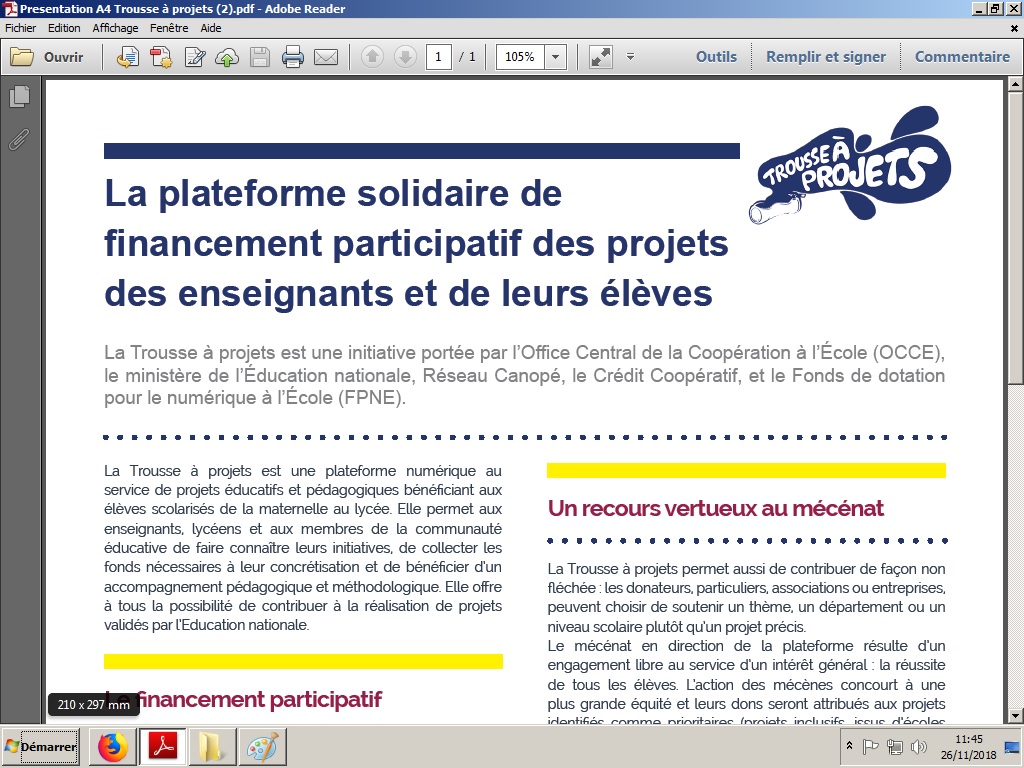Click the line 'niveau scolaire plutôt qu'un projet précis.'
Image resolution: width=1024 pixels, height=768 pixels.
(677, 627)
